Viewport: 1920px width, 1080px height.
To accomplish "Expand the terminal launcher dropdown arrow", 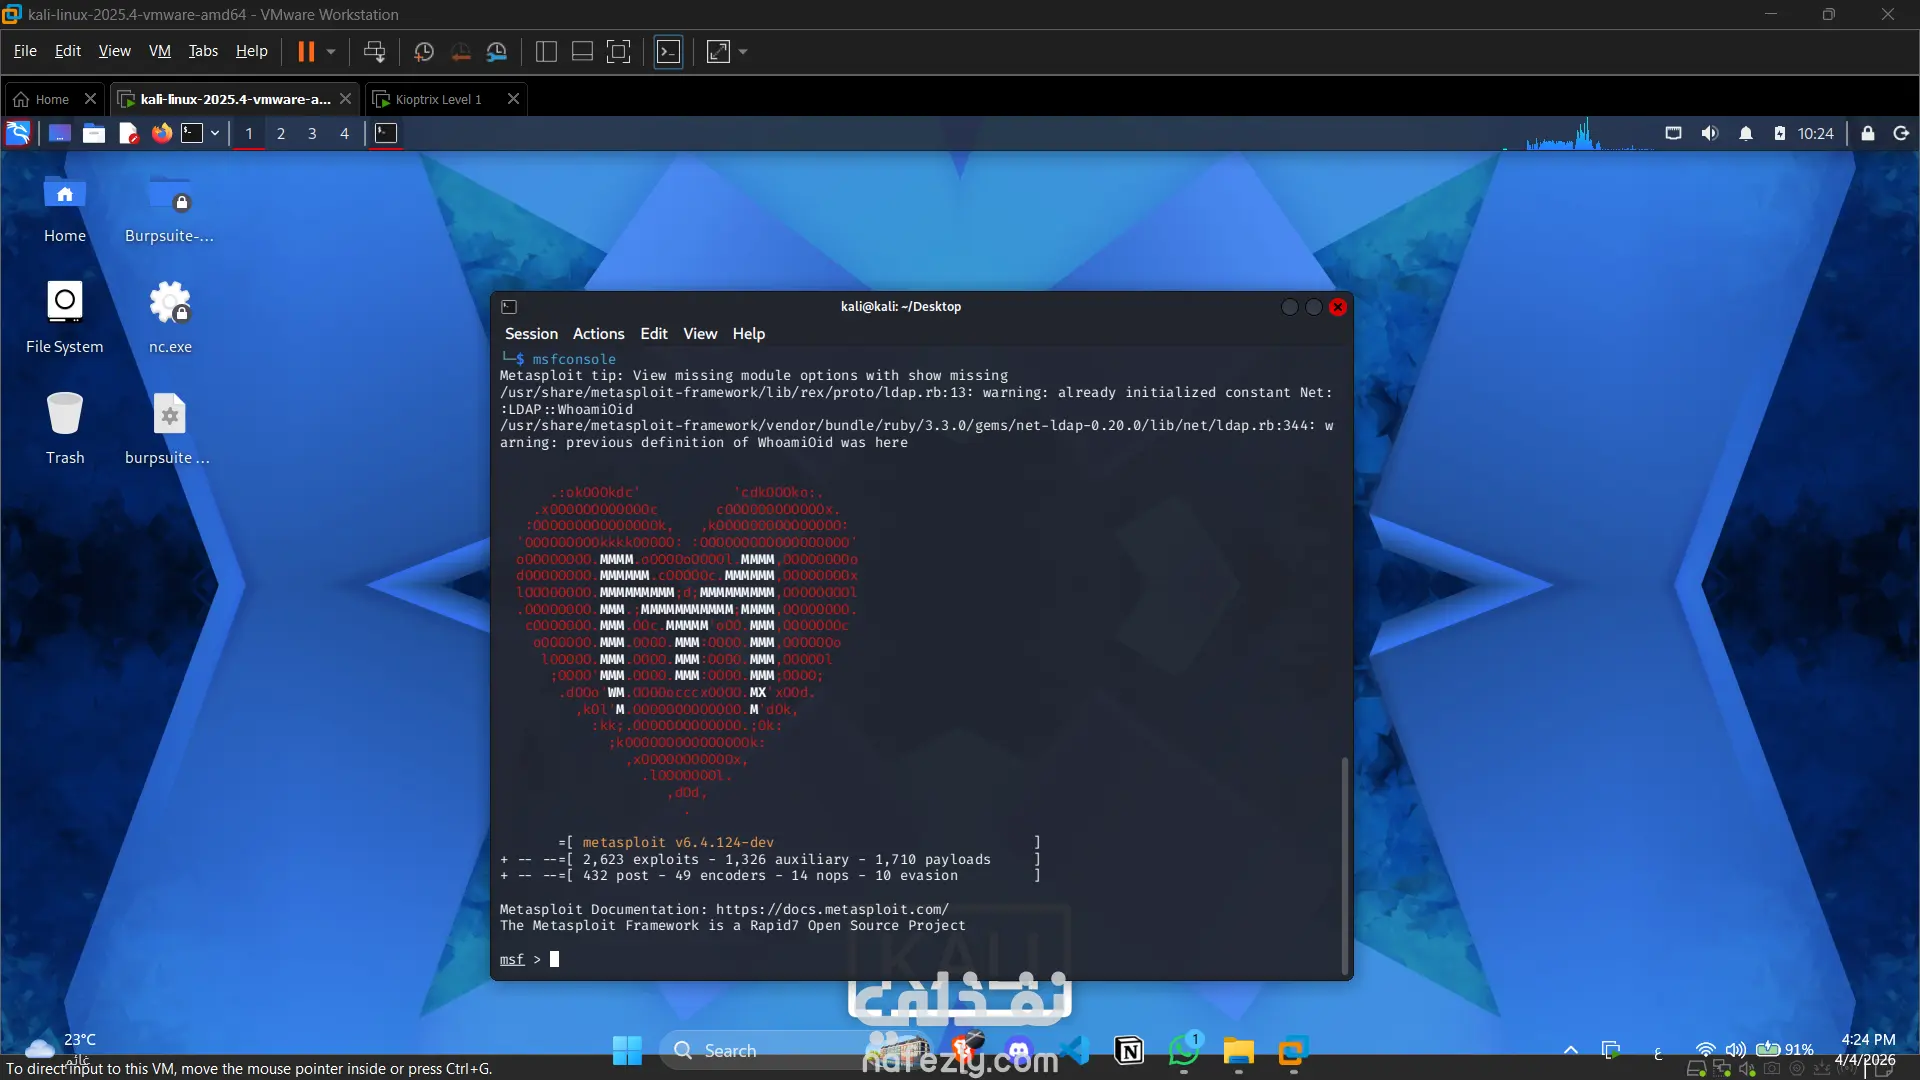I will pyautogui.click(x=214, y=133).
